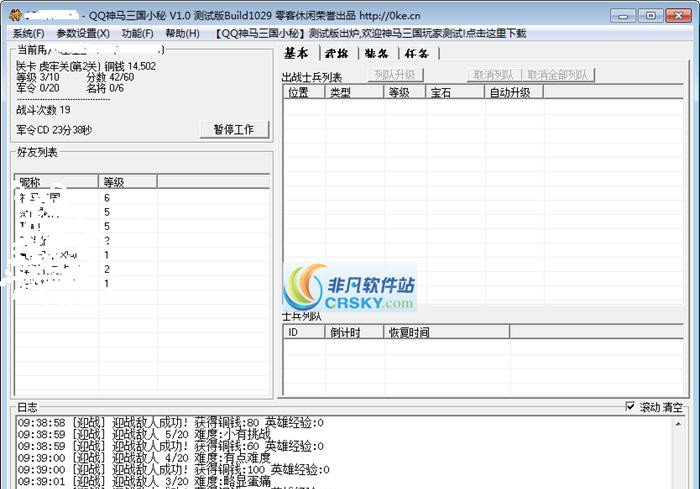Click the 军令CD 23分38秒 text
Screen dimensions: 700x489
pos(54,130)
